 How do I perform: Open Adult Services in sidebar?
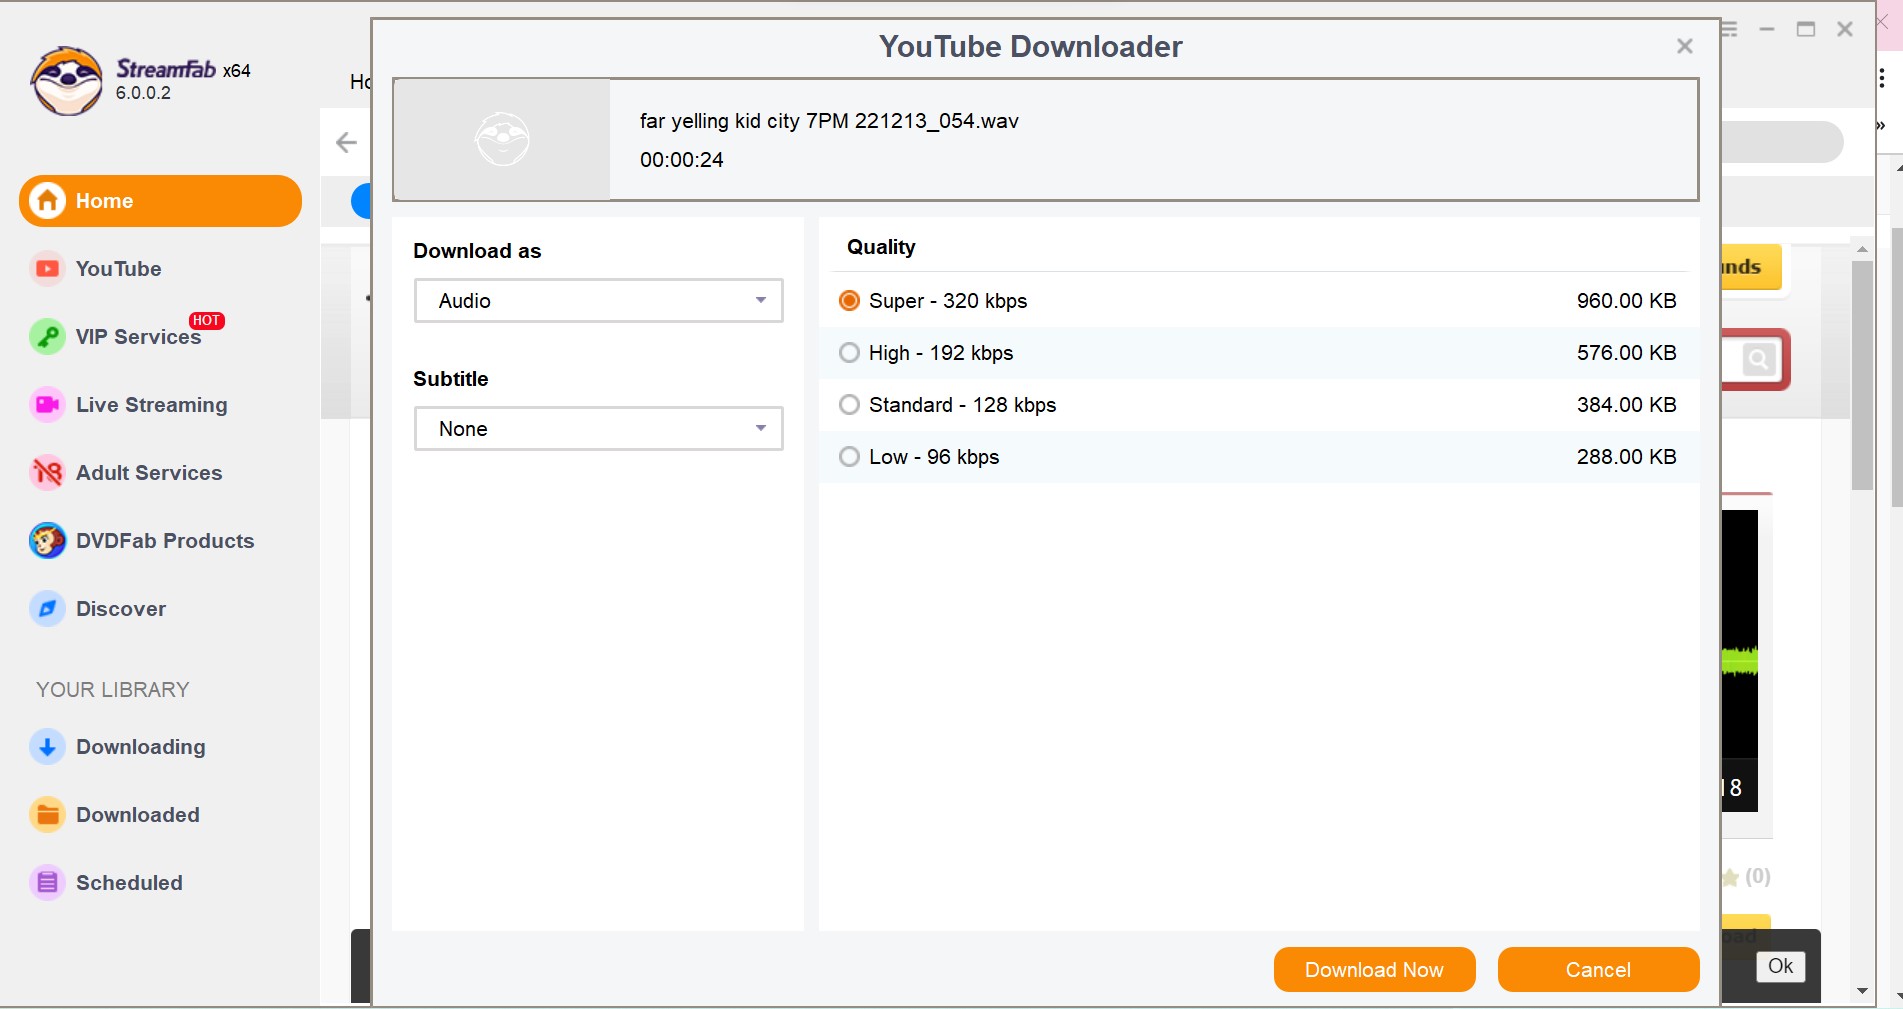pos(149,473)
